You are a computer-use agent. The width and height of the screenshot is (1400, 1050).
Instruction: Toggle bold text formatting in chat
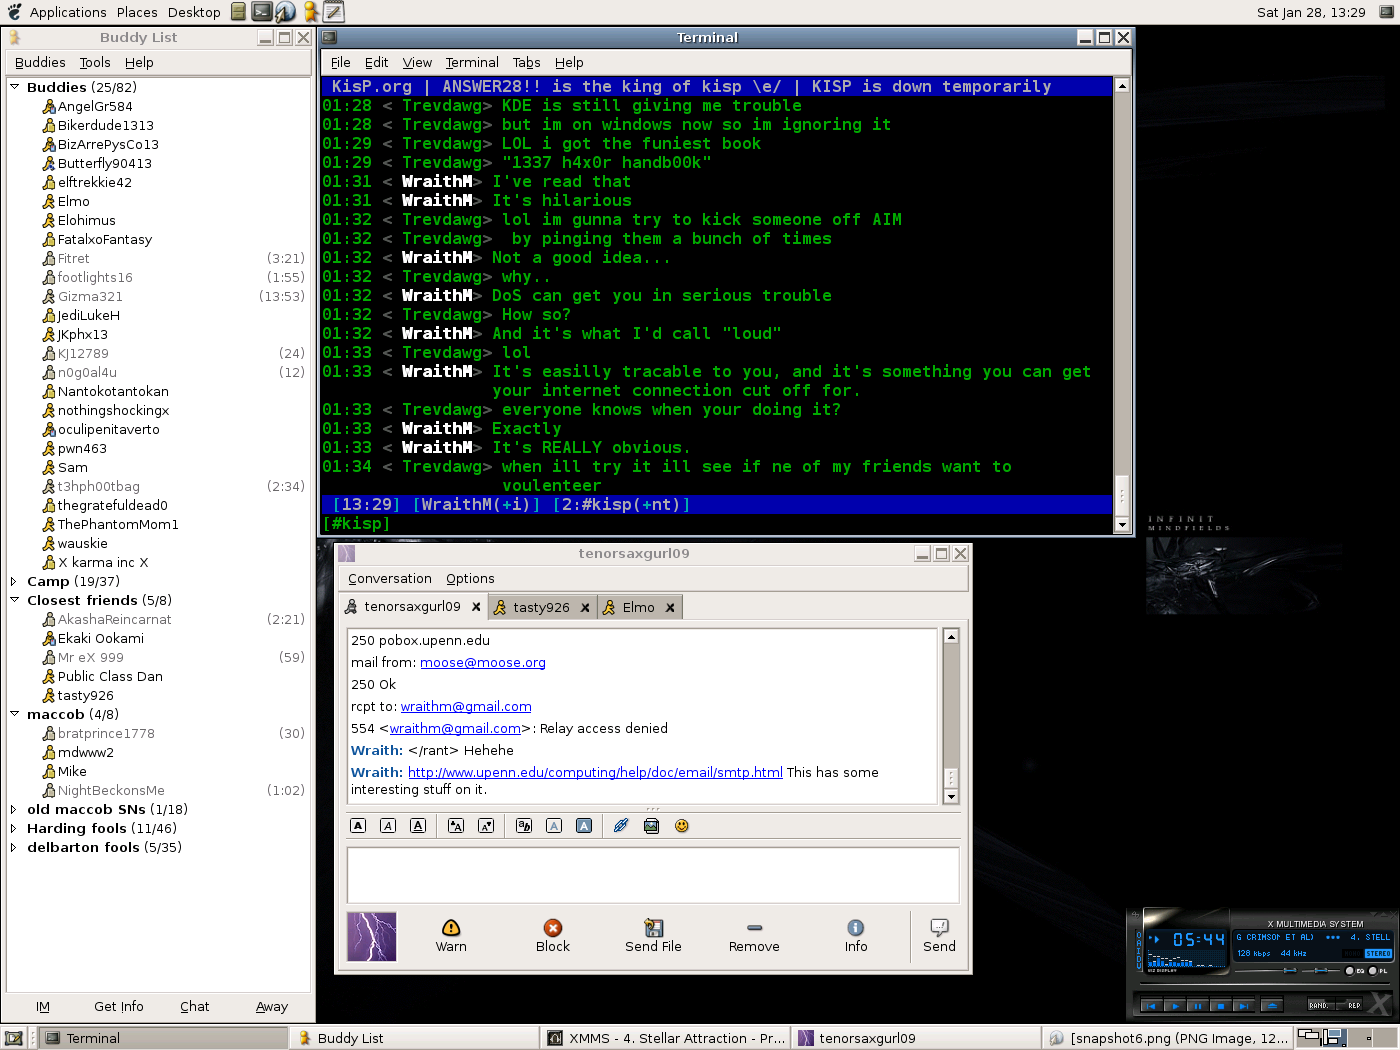coord(358,826)
